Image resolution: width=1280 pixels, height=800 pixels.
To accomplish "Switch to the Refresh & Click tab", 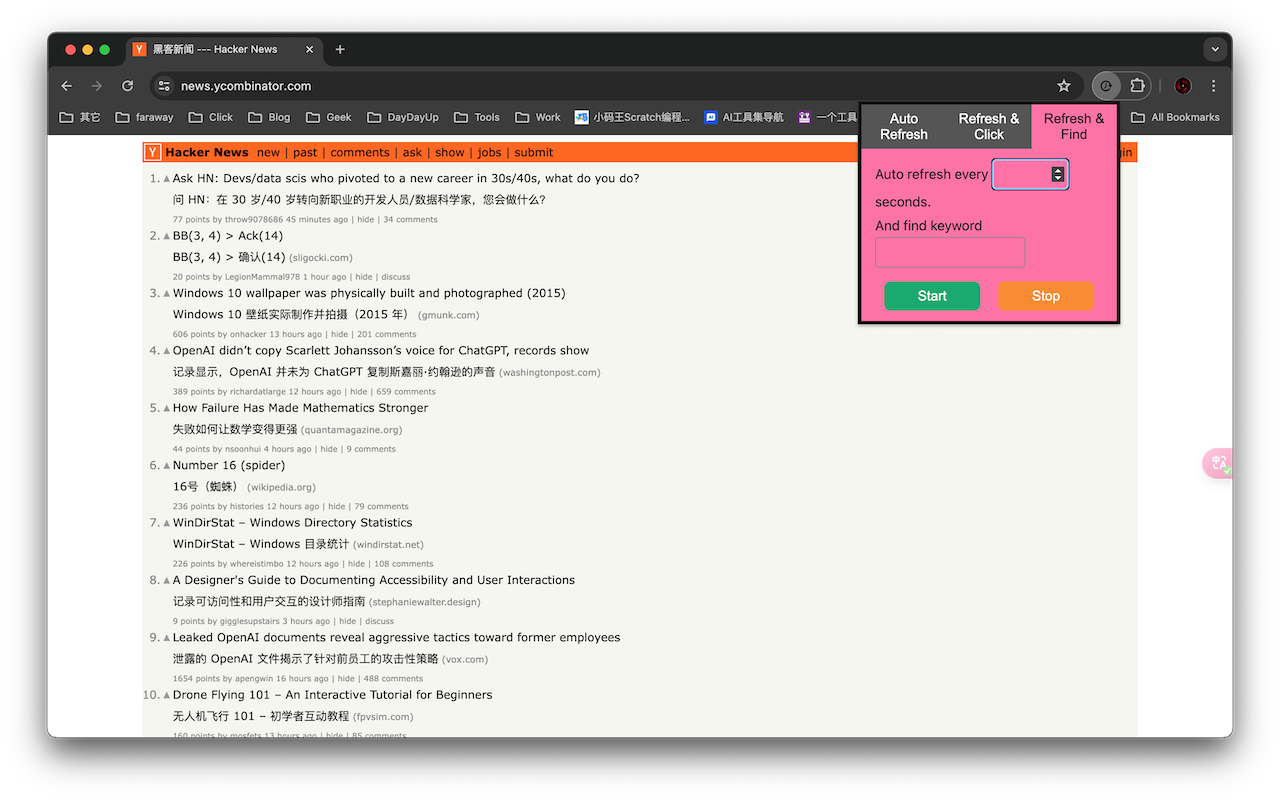I will [989, 126].
